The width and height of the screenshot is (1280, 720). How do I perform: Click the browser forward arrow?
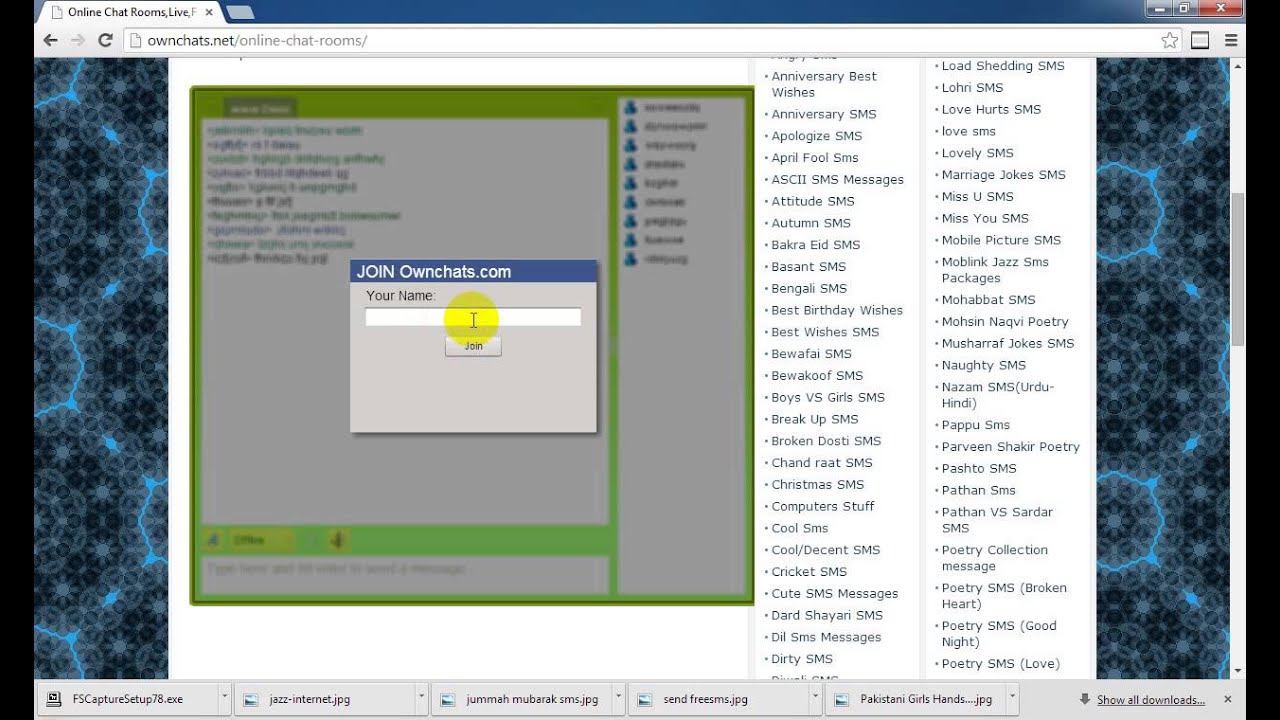coord(78,41)
